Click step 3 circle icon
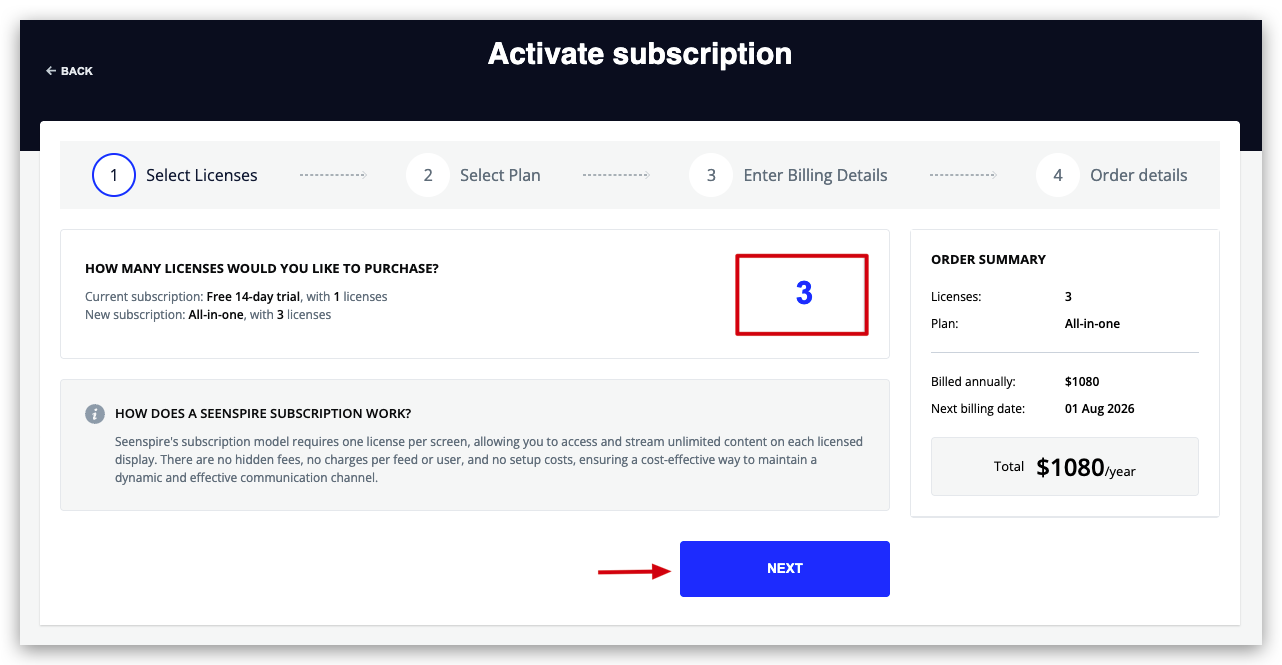 tap(711, 175)
